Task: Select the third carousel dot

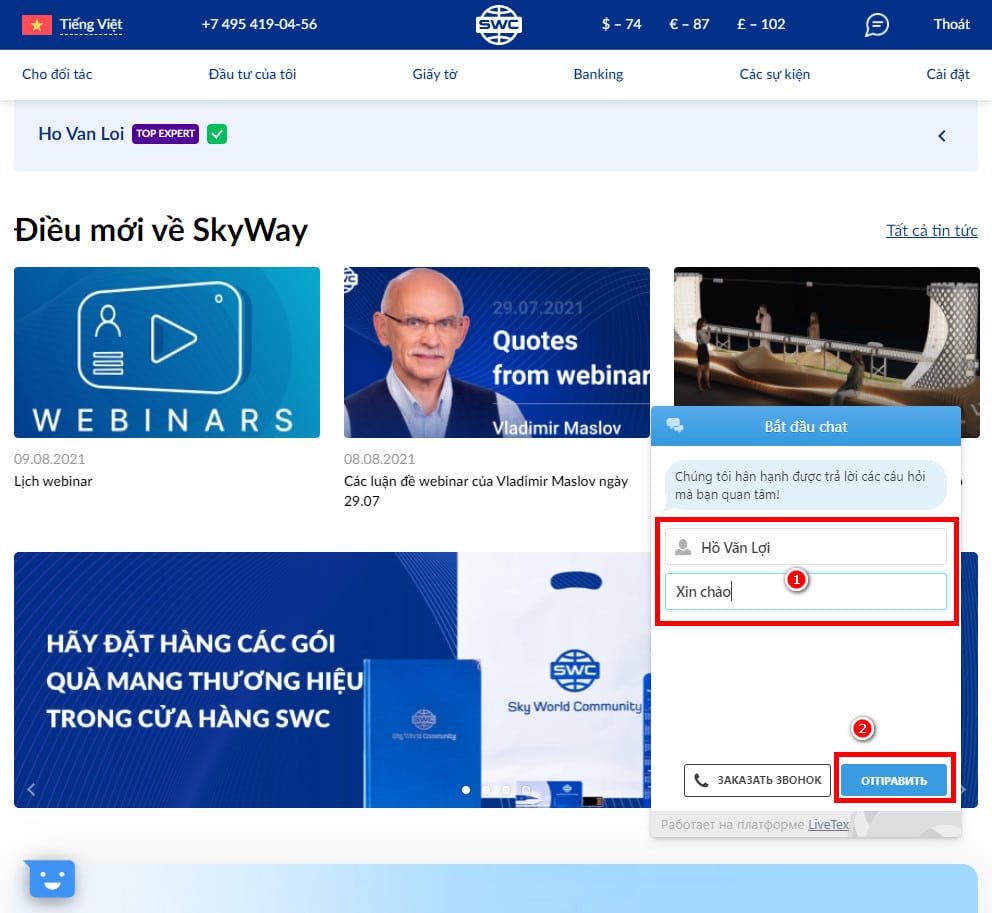Action: pos(505,790)
